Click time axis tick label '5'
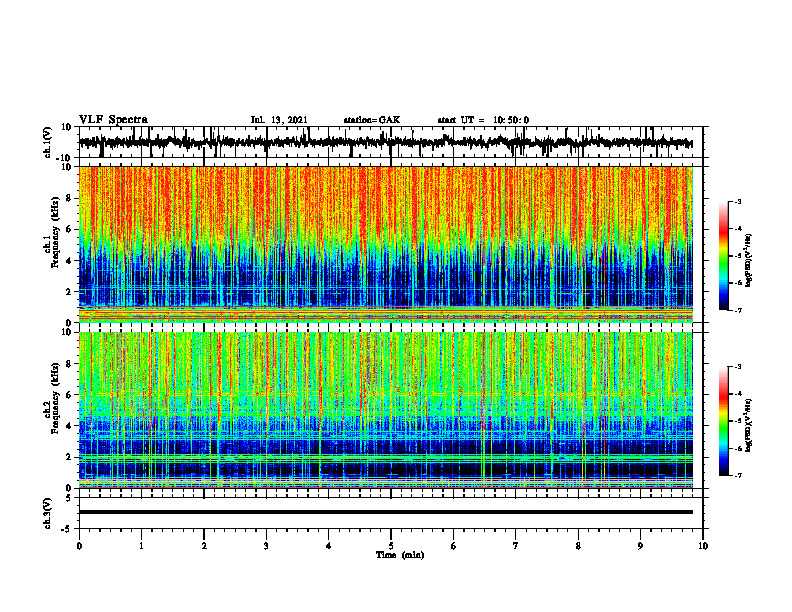The height and width of the screenshot is (612, 792). (x=391, y=546)
